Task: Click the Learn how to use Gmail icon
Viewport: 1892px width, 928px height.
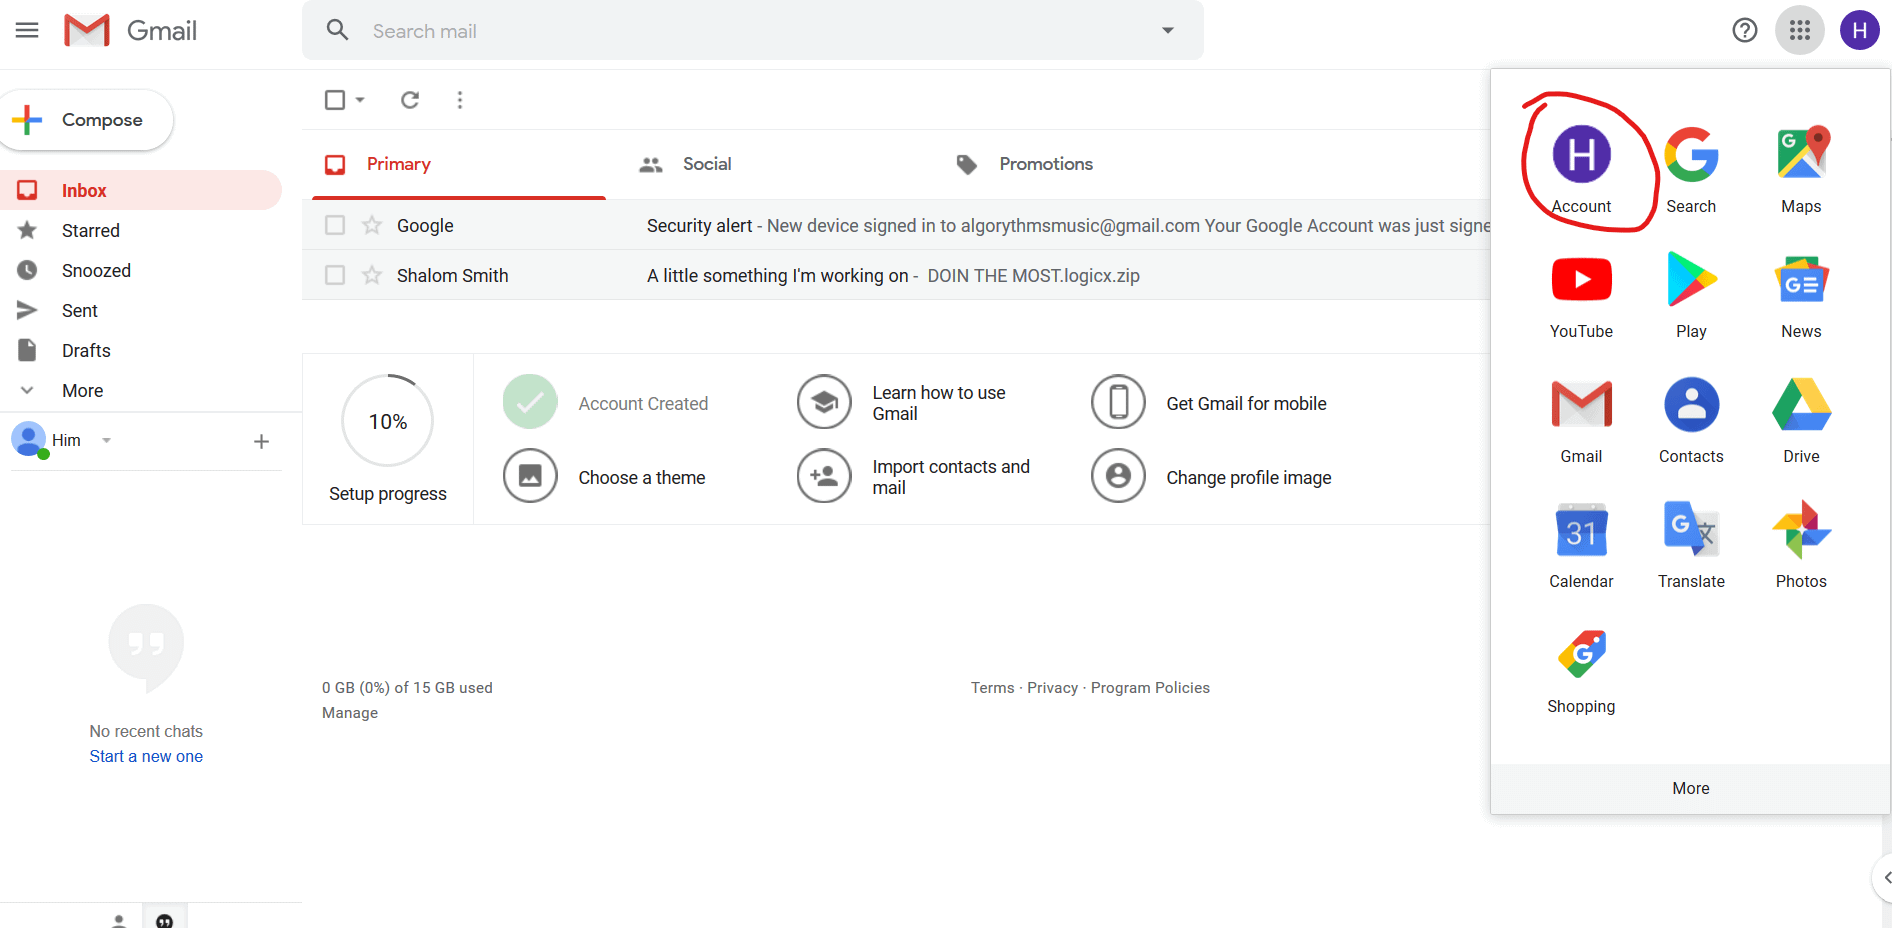Action: click(x=824, y=401)
